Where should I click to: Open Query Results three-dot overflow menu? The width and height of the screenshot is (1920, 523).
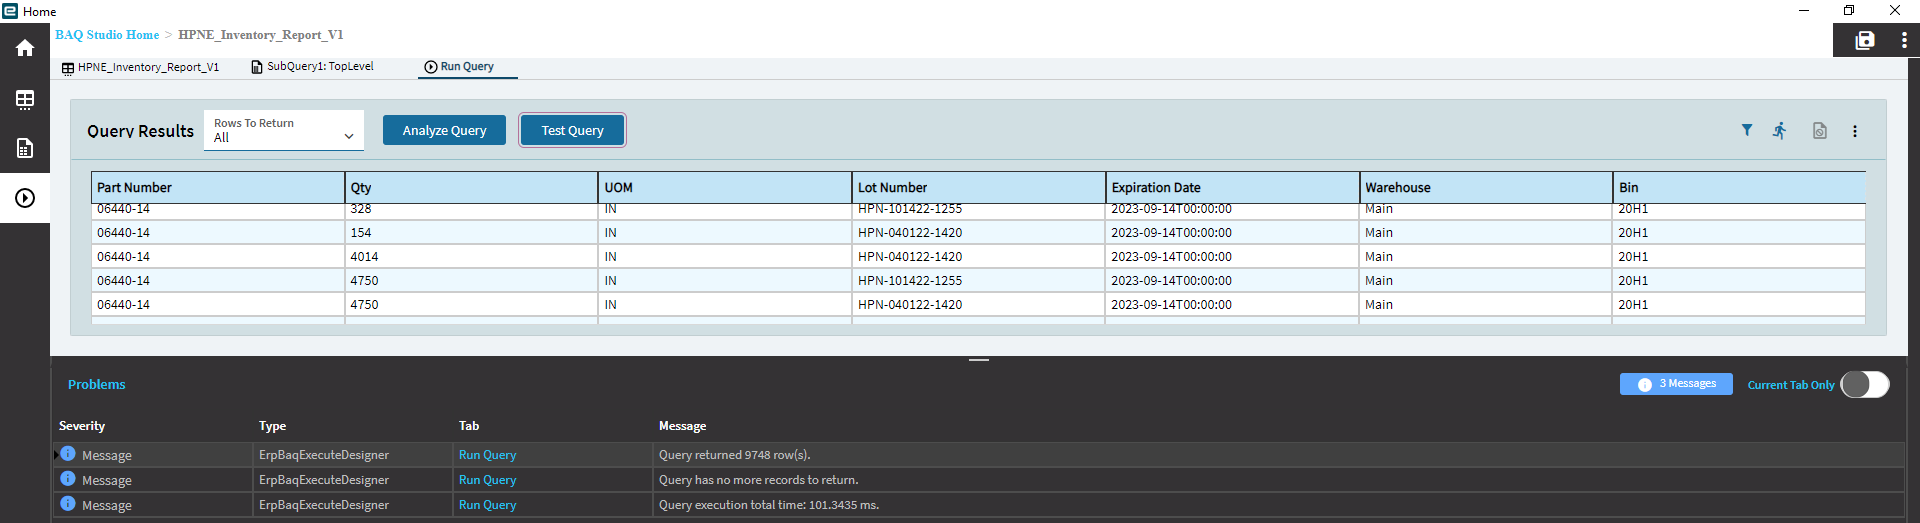coord(1855,131)
